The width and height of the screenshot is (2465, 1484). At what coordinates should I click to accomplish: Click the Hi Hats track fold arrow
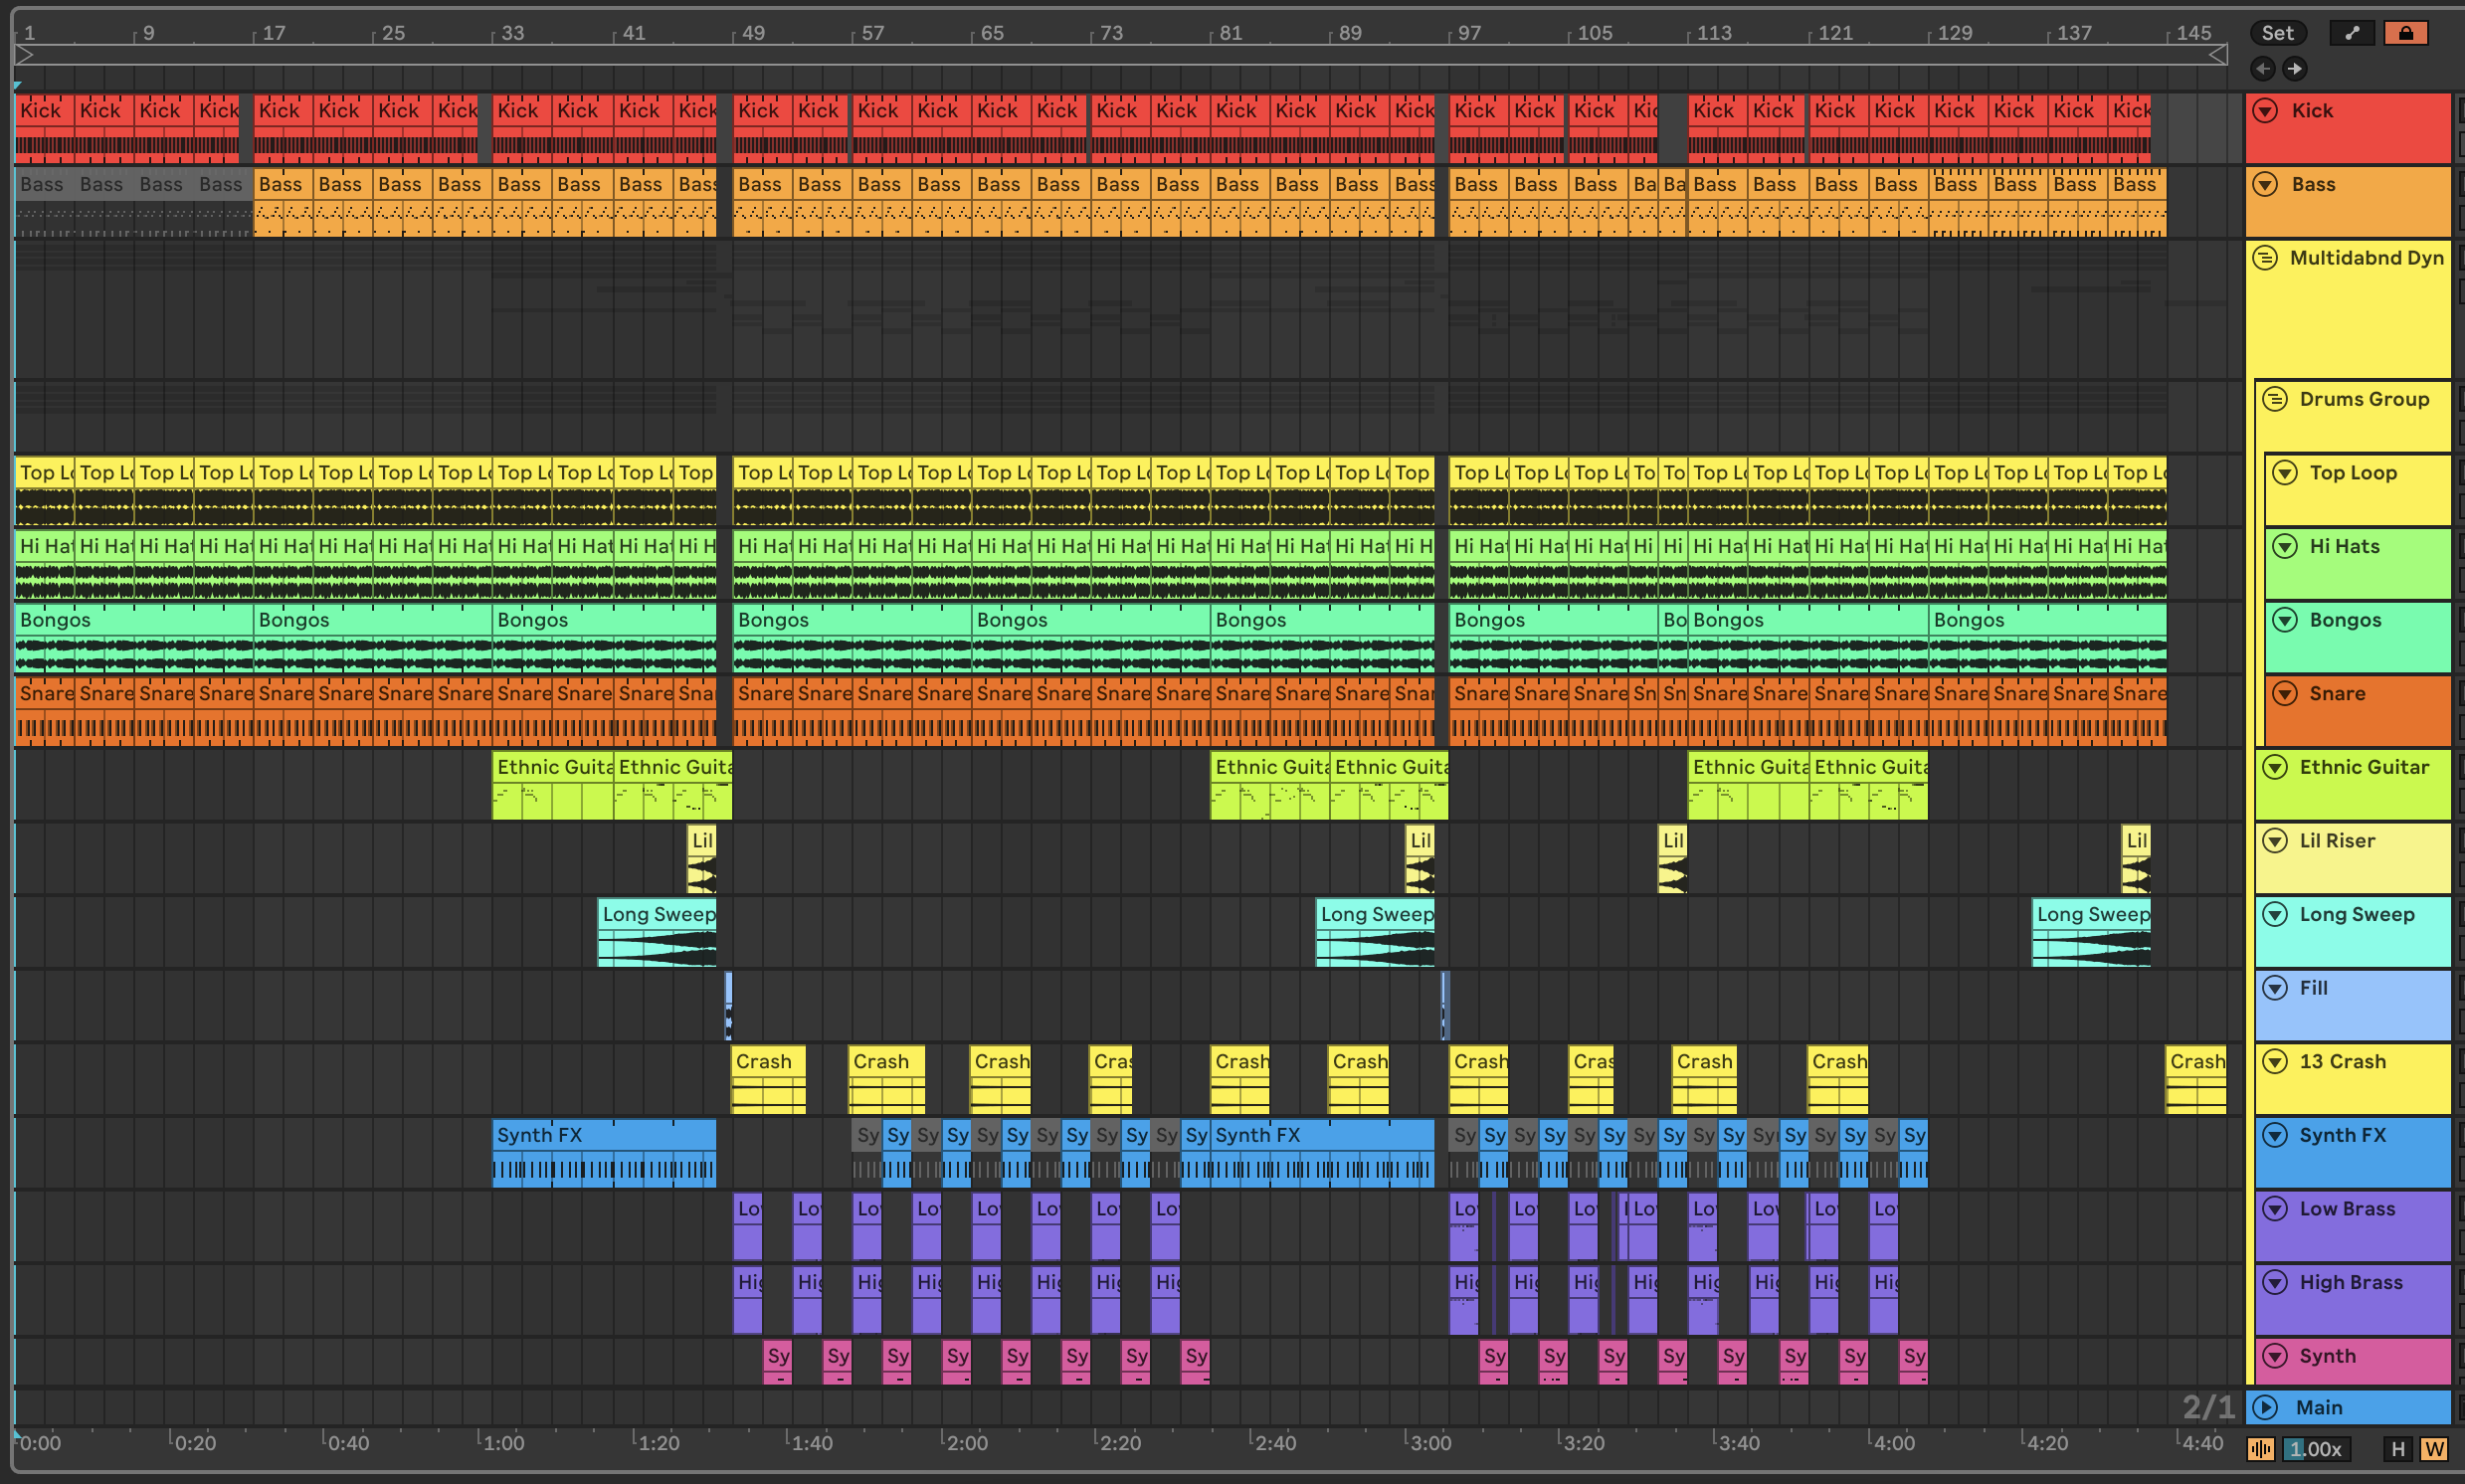point(2285,546)
